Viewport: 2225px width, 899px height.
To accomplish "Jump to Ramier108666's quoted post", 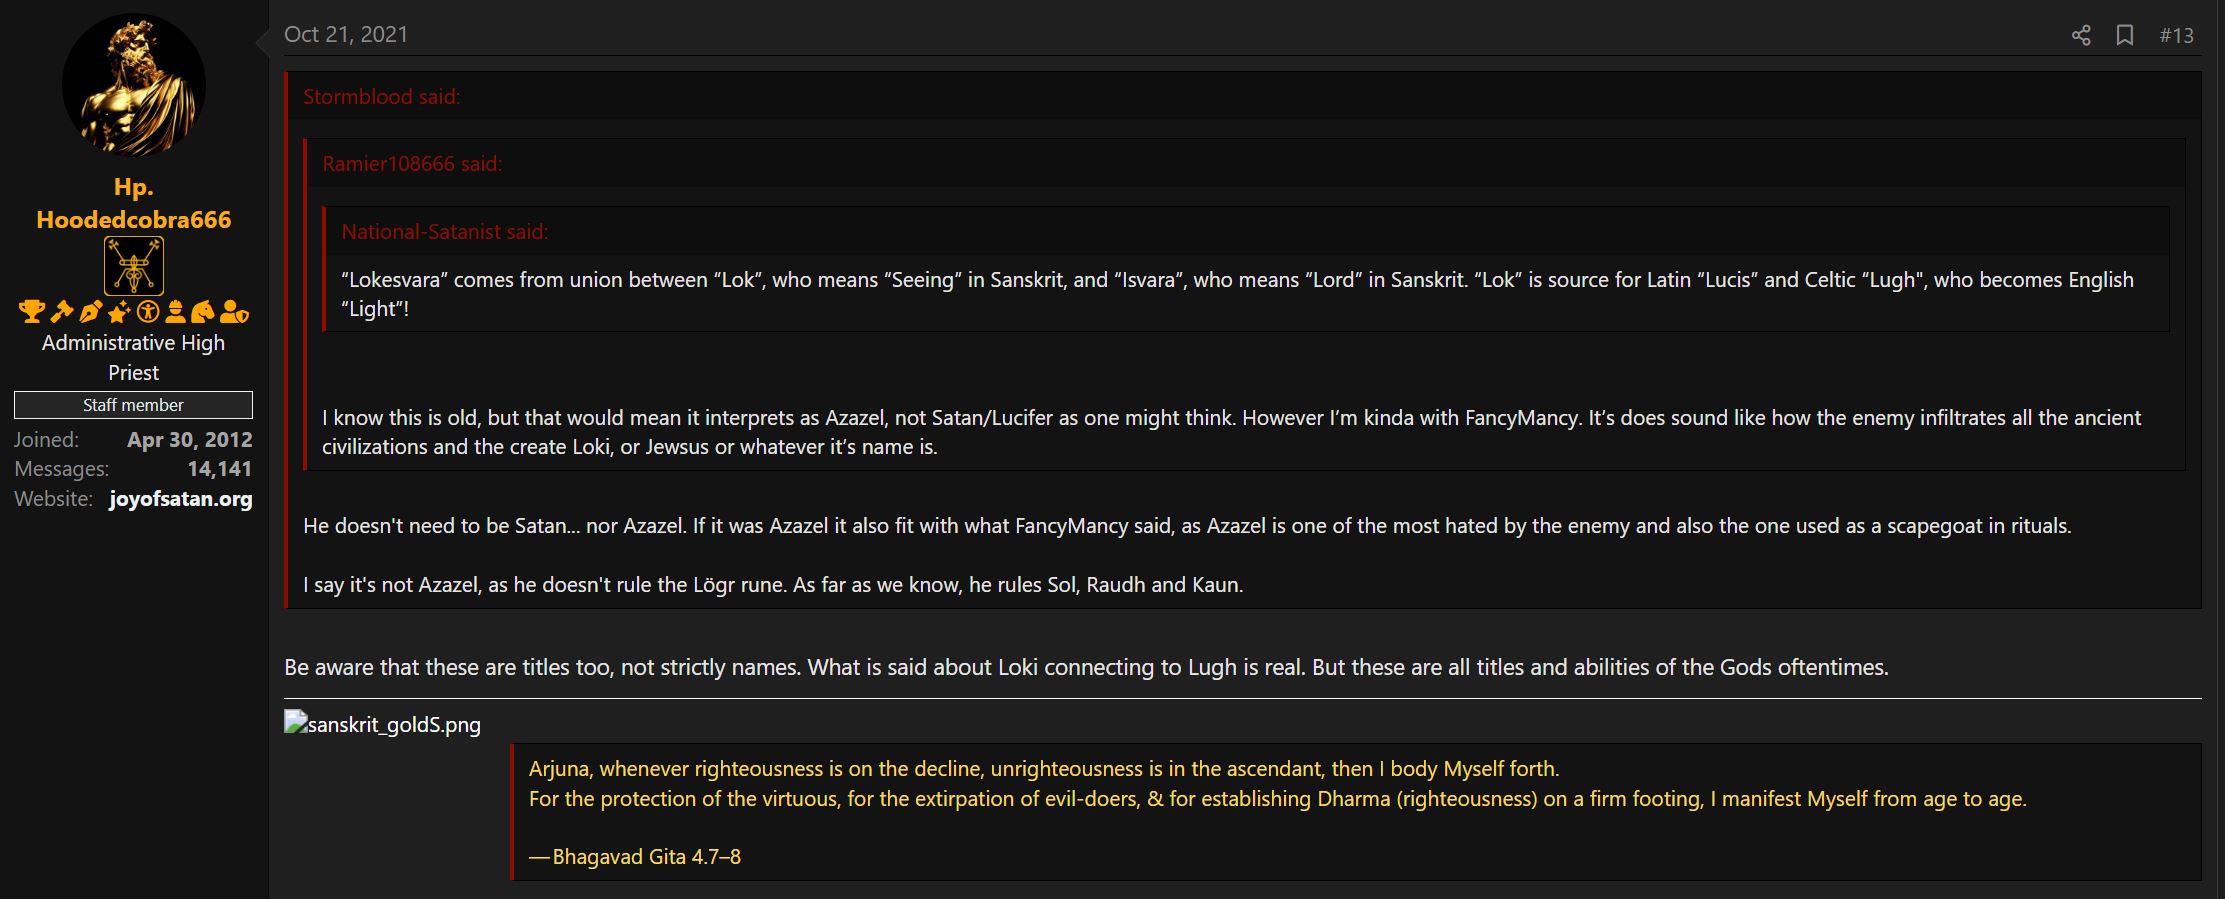I will tap(411, 164).
